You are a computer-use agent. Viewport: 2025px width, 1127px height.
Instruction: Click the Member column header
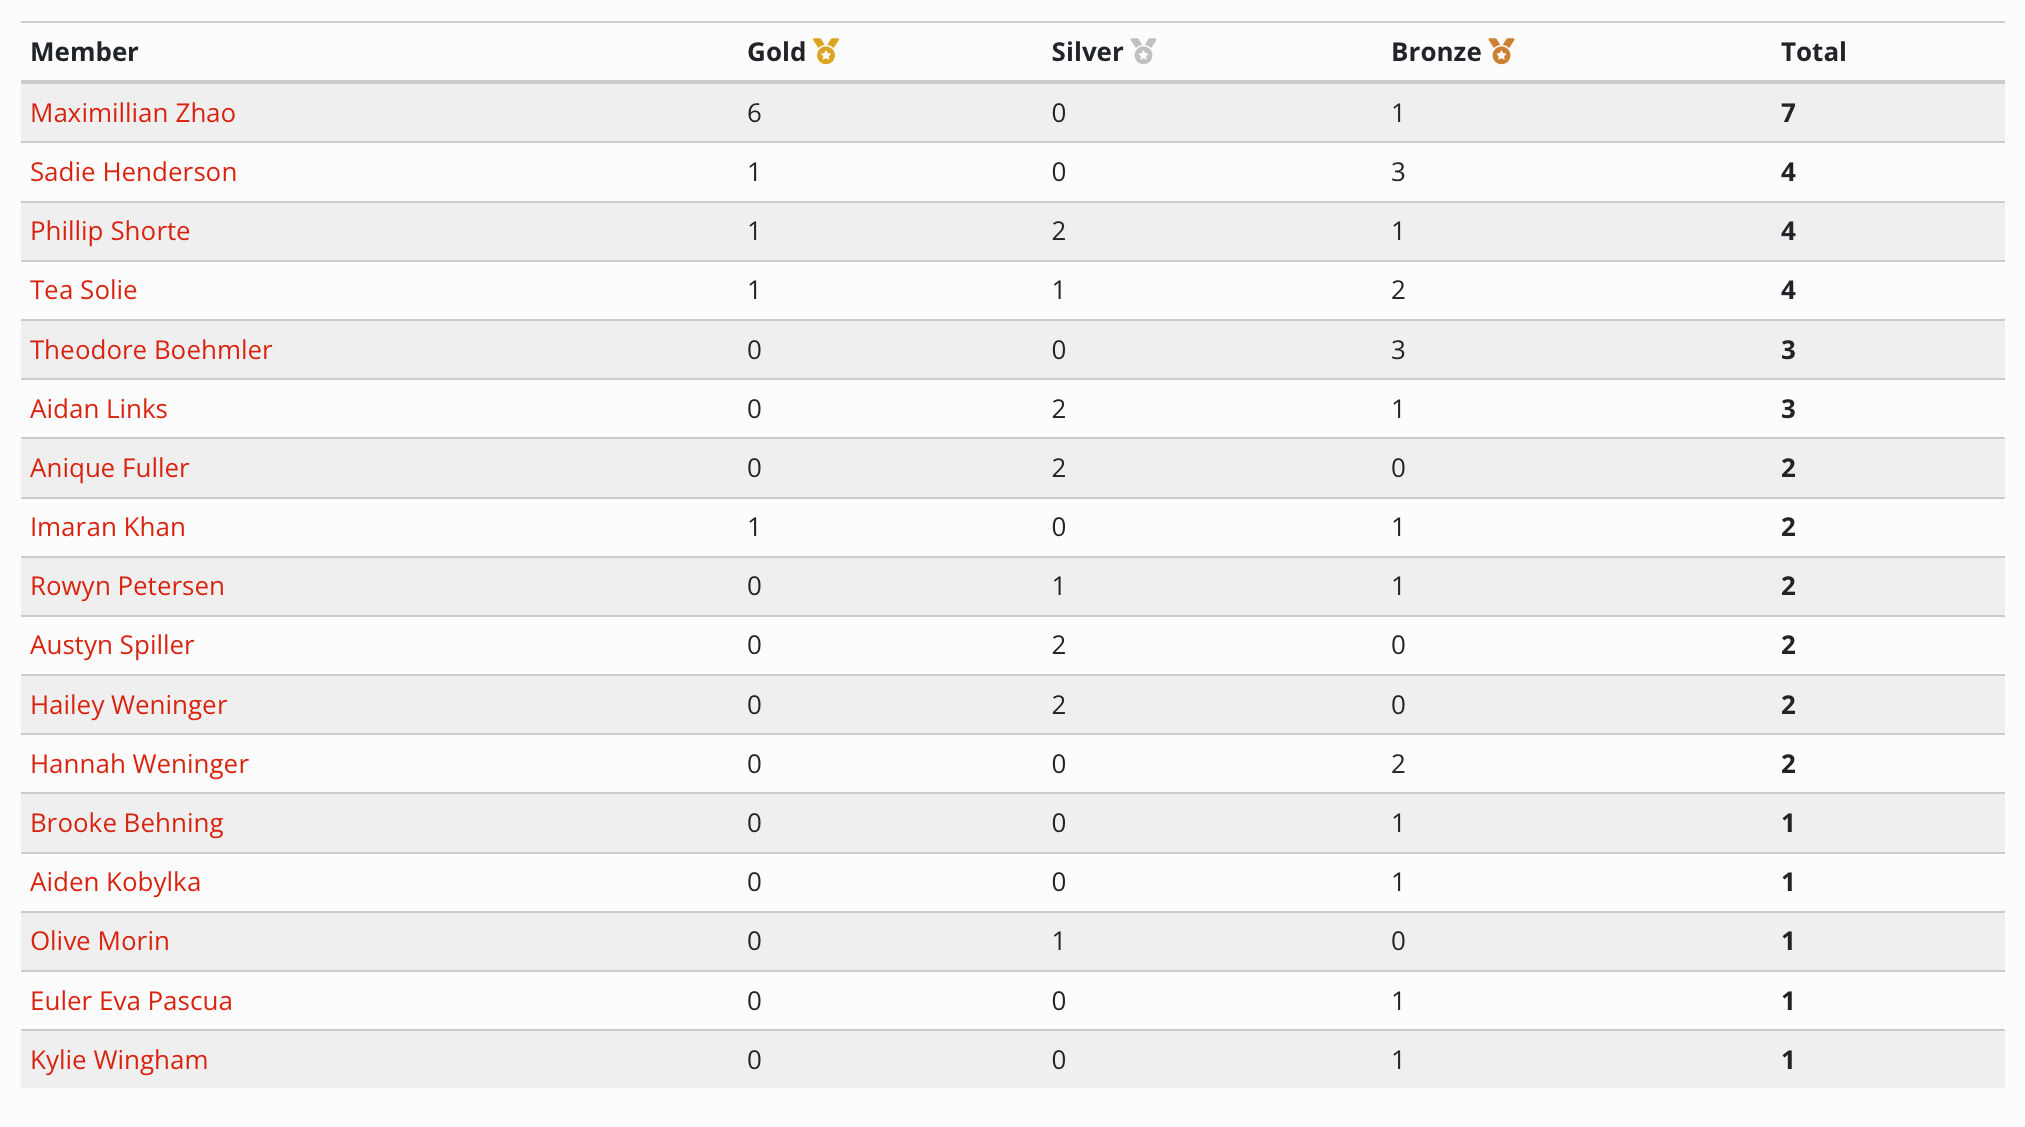click(x=84, y=52)
